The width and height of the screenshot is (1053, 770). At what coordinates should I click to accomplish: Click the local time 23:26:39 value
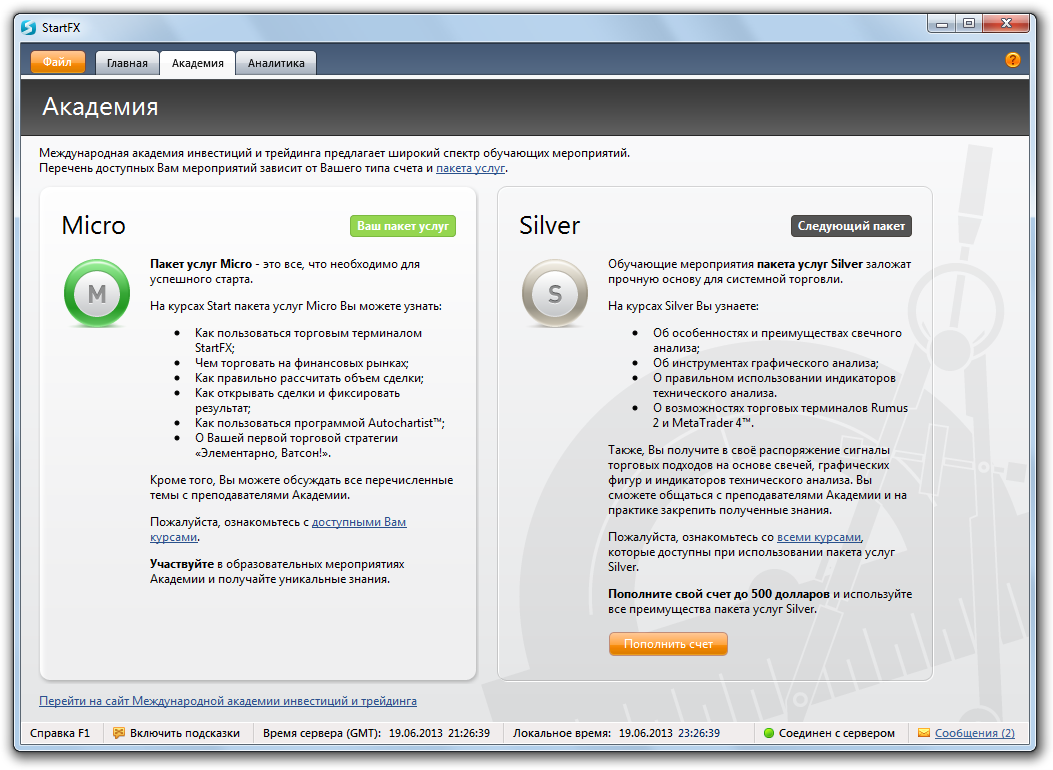tap(698, 733)
